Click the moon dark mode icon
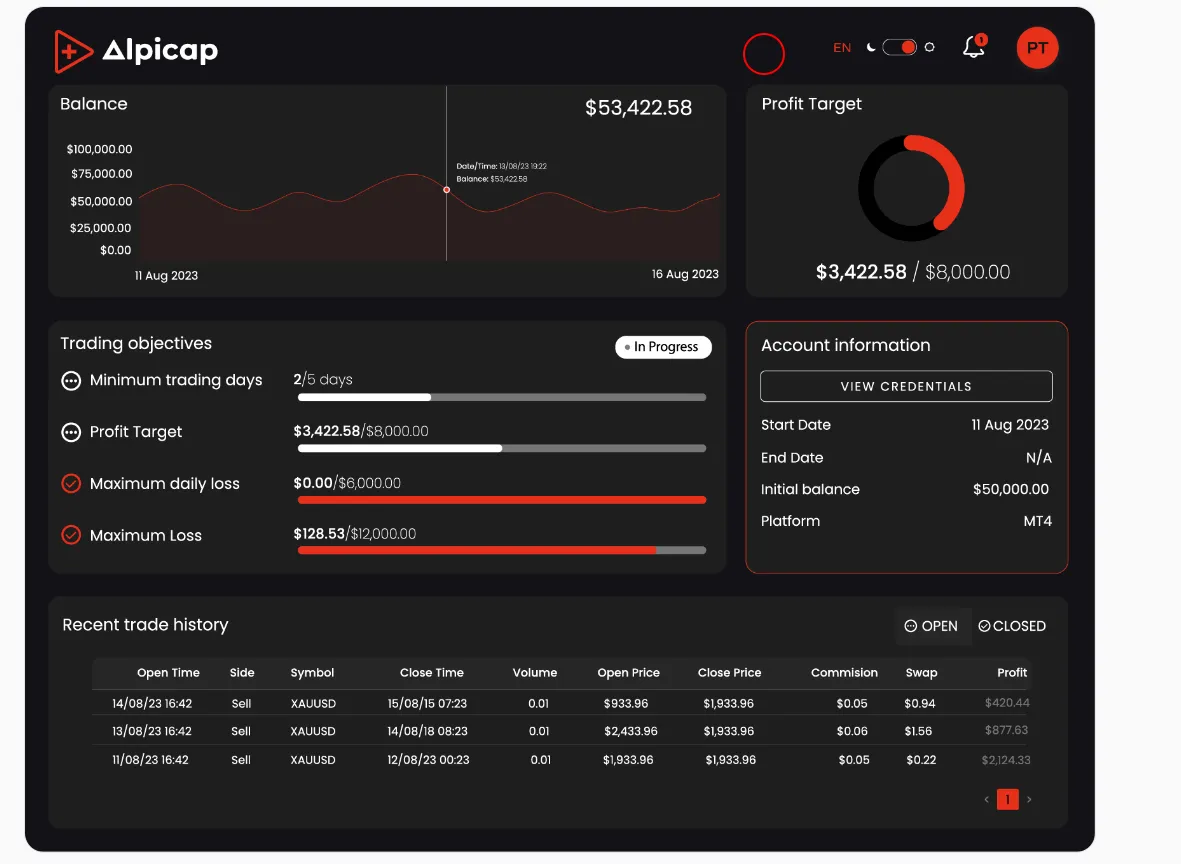The height and width of the screenshot is (864, 1181). pos(871,47)
